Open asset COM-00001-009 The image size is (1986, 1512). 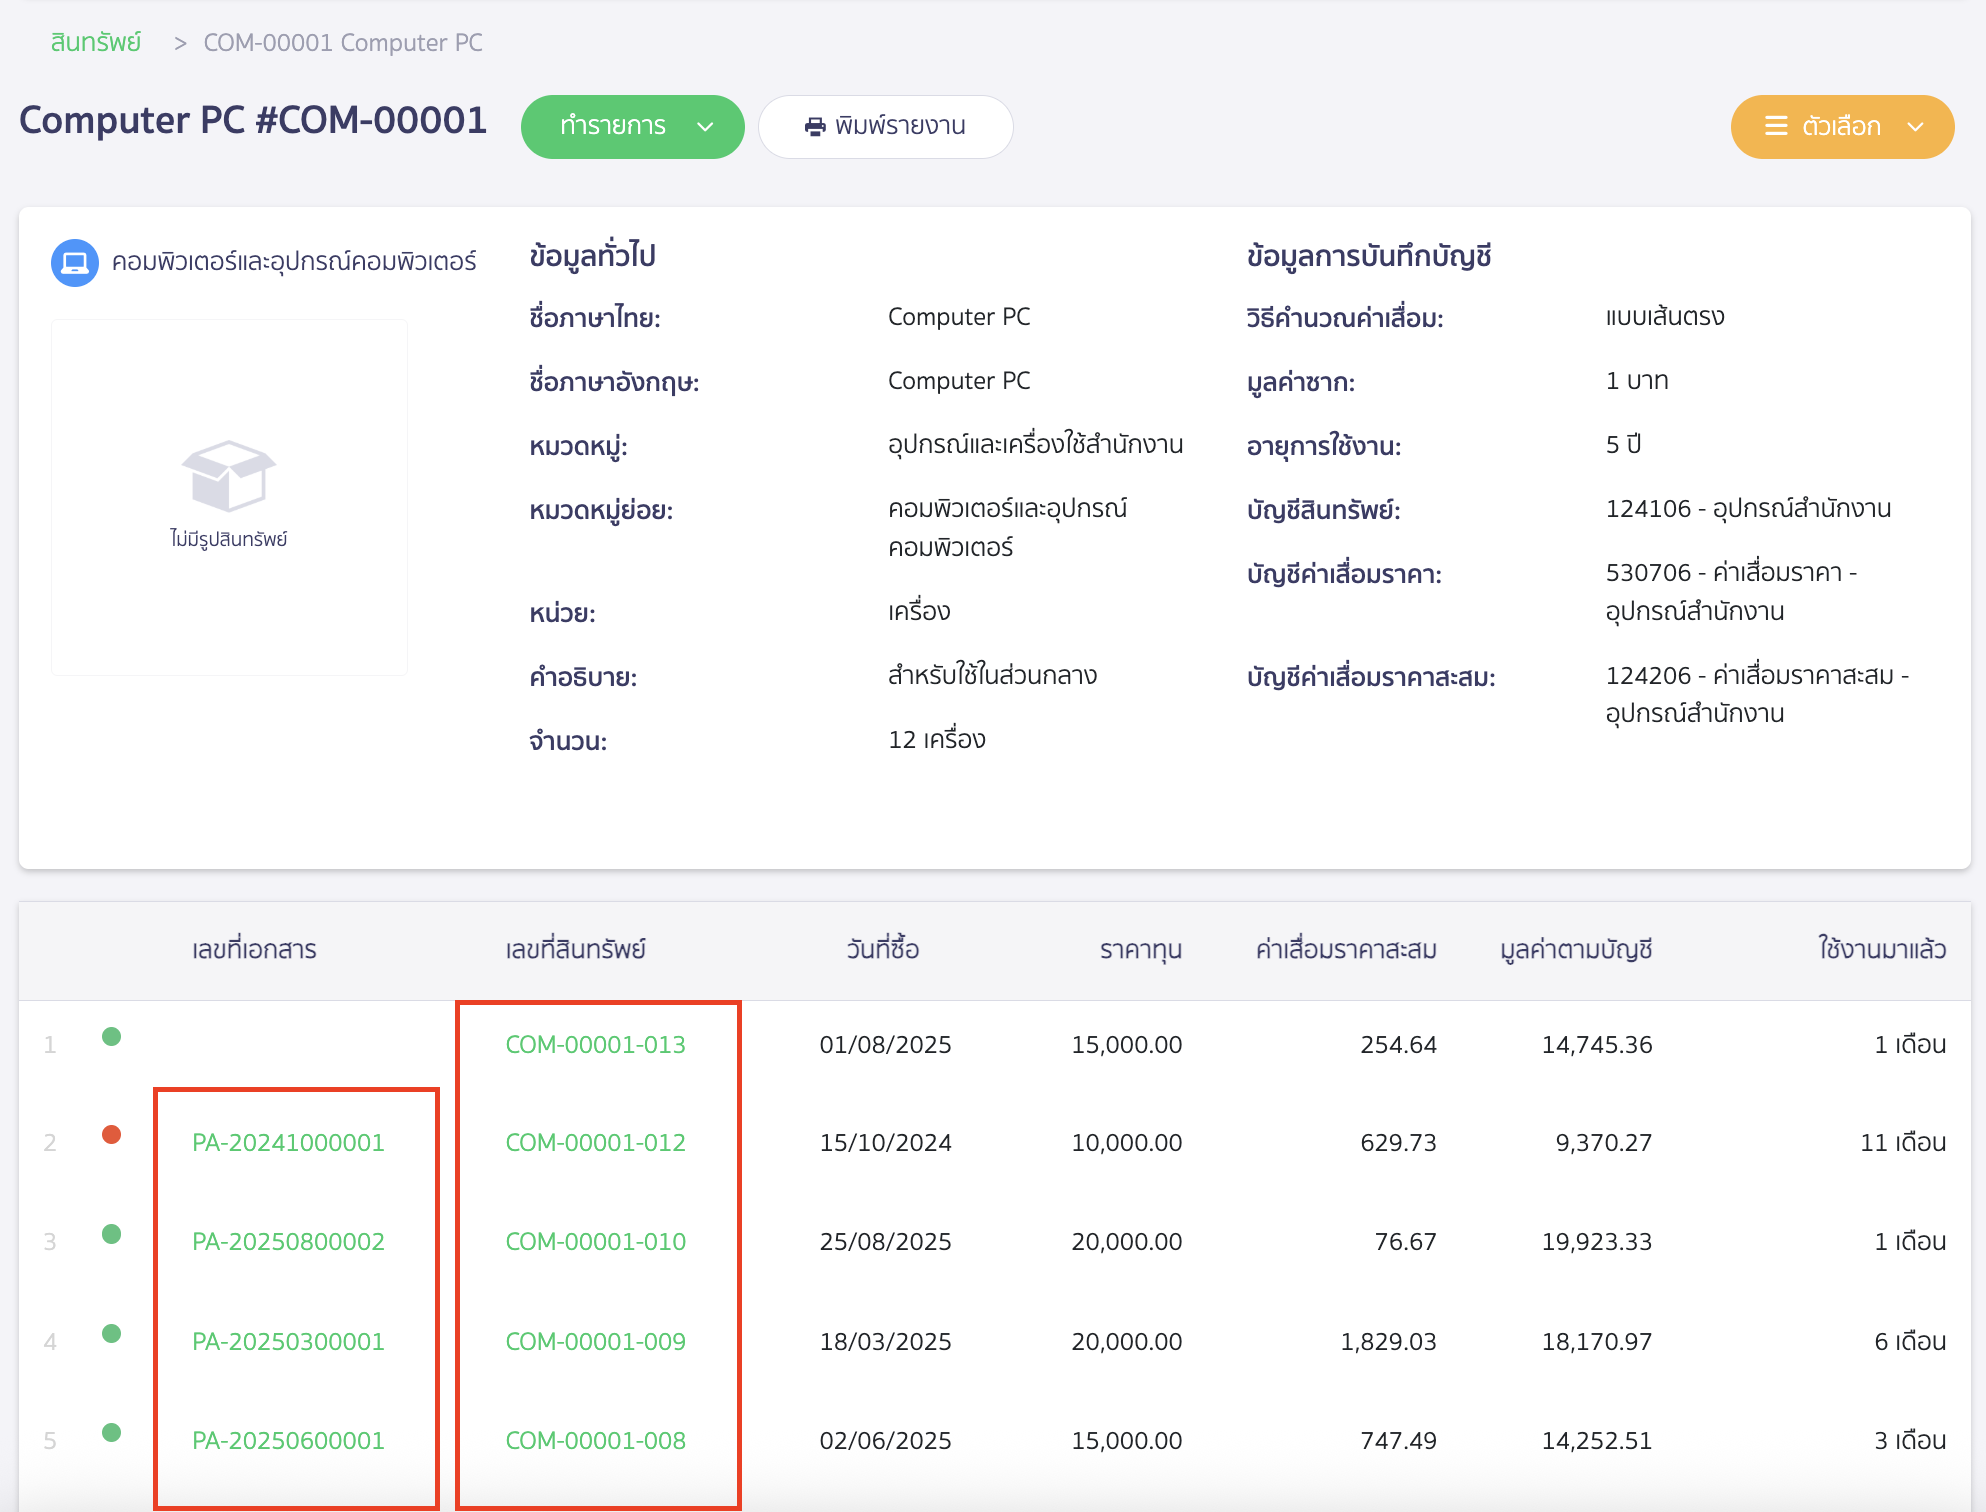(595, 1341)
